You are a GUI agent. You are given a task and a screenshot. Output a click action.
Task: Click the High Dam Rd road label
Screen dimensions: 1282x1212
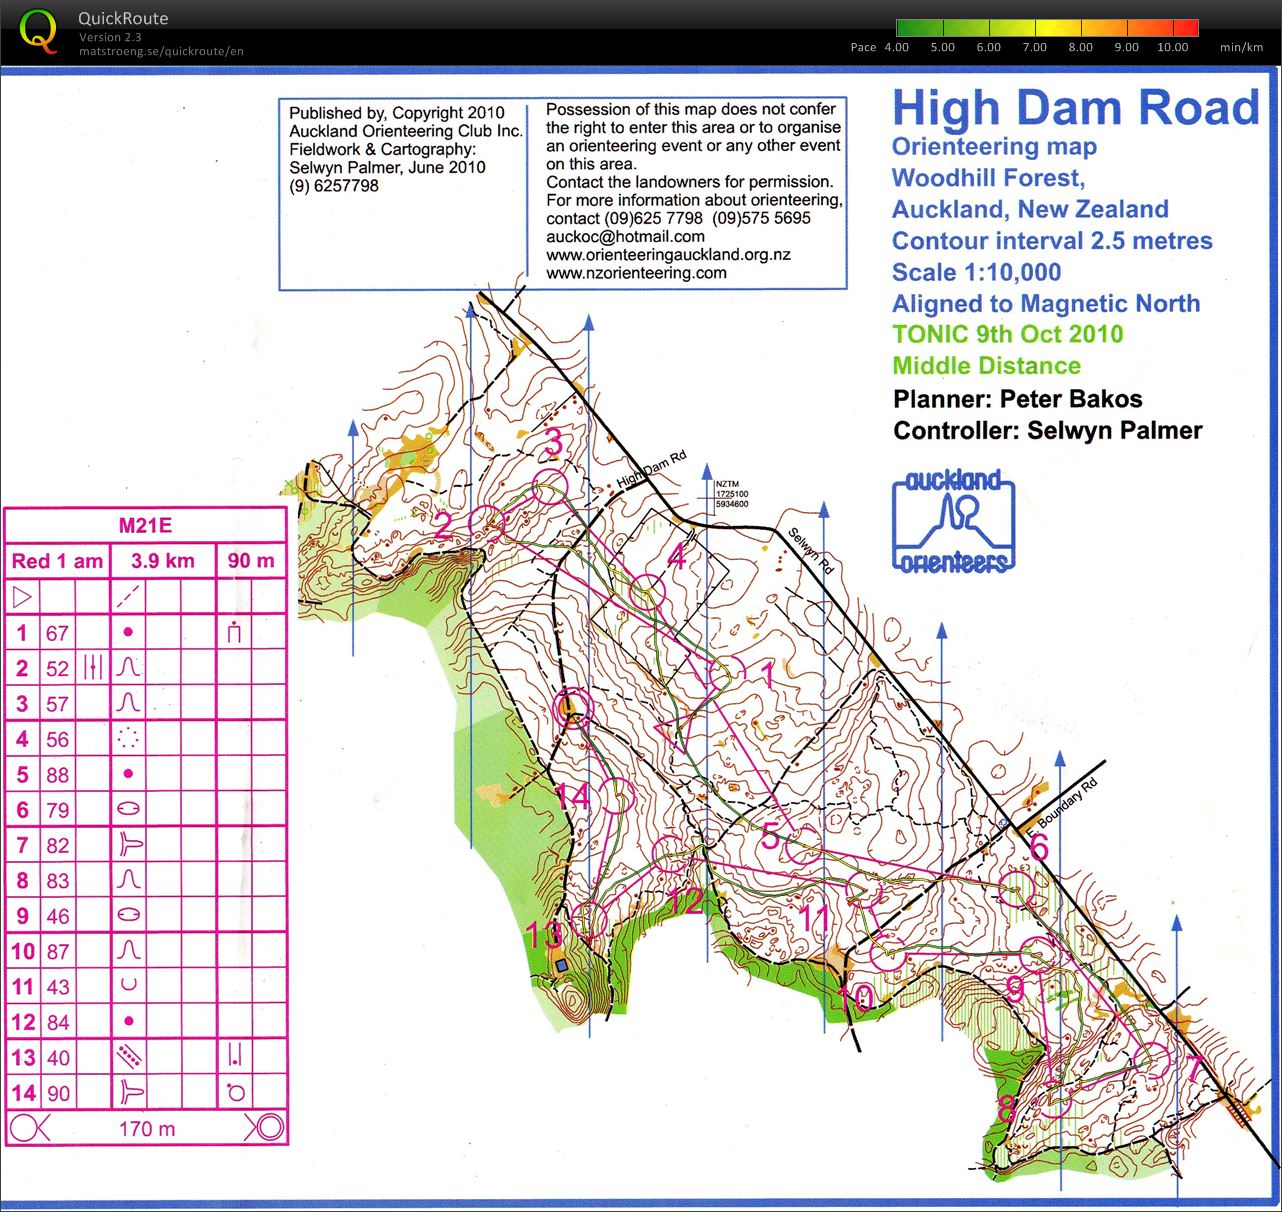(x=652, y=469)
